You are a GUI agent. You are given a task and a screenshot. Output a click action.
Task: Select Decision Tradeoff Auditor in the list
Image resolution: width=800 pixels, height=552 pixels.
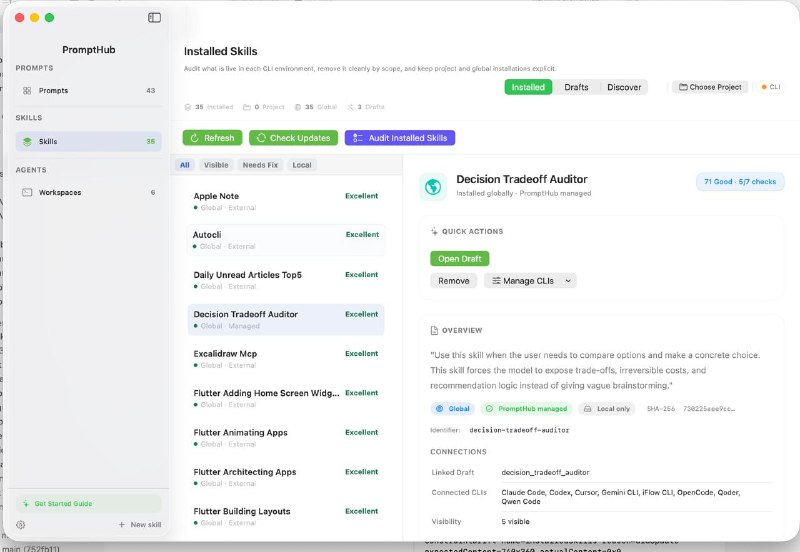(286, 319)
